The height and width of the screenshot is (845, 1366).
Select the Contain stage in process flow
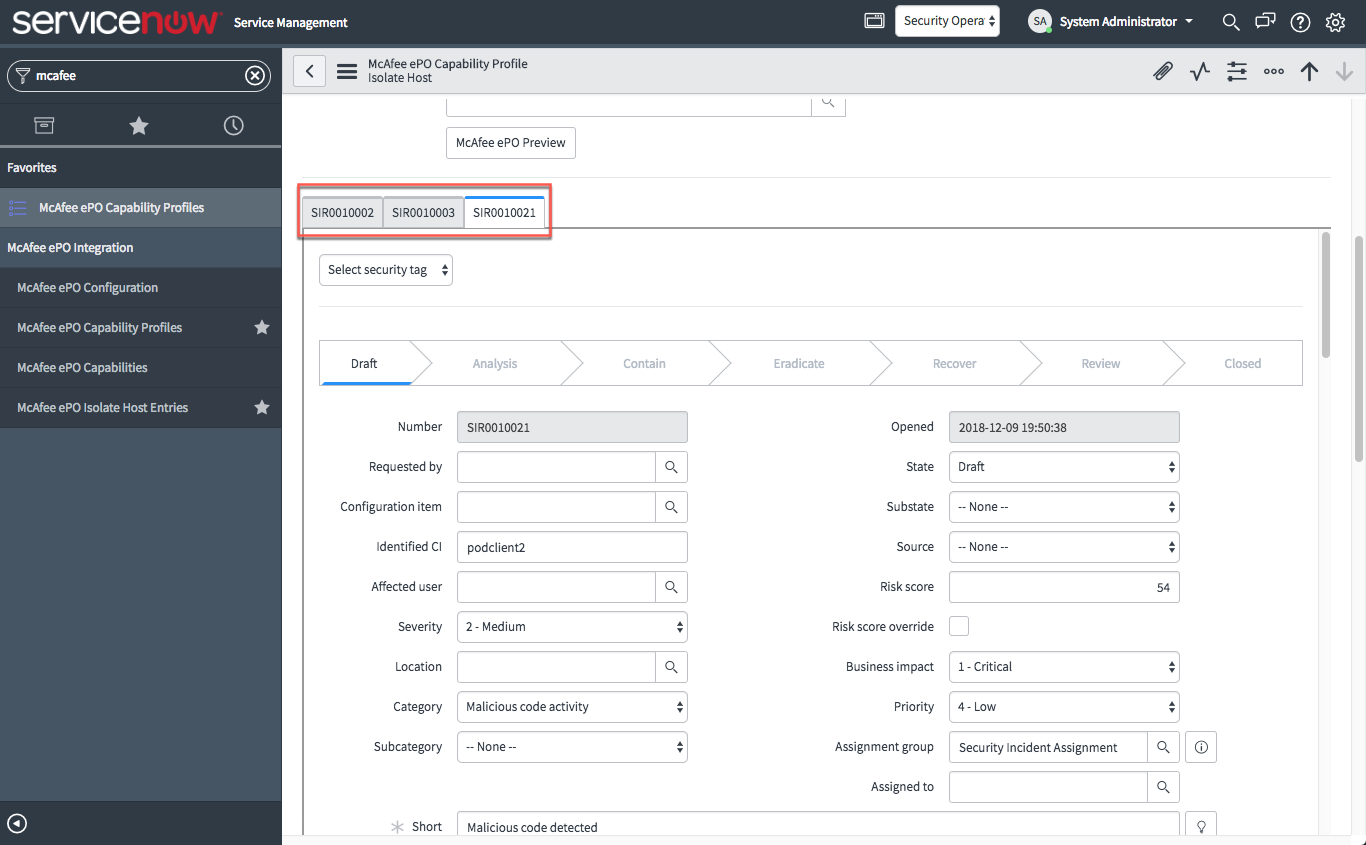pyautogui.click(x=644, y=364)
